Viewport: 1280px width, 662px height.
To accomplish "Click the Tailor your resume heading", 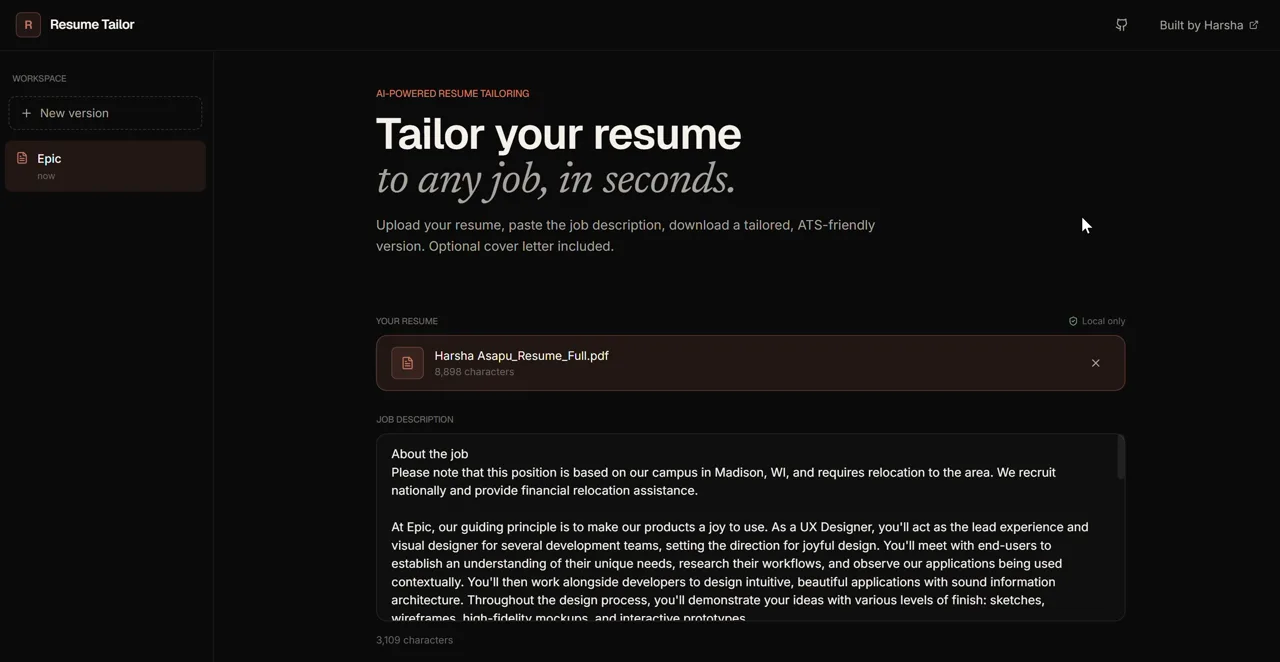I will click(x=558, y=134).
